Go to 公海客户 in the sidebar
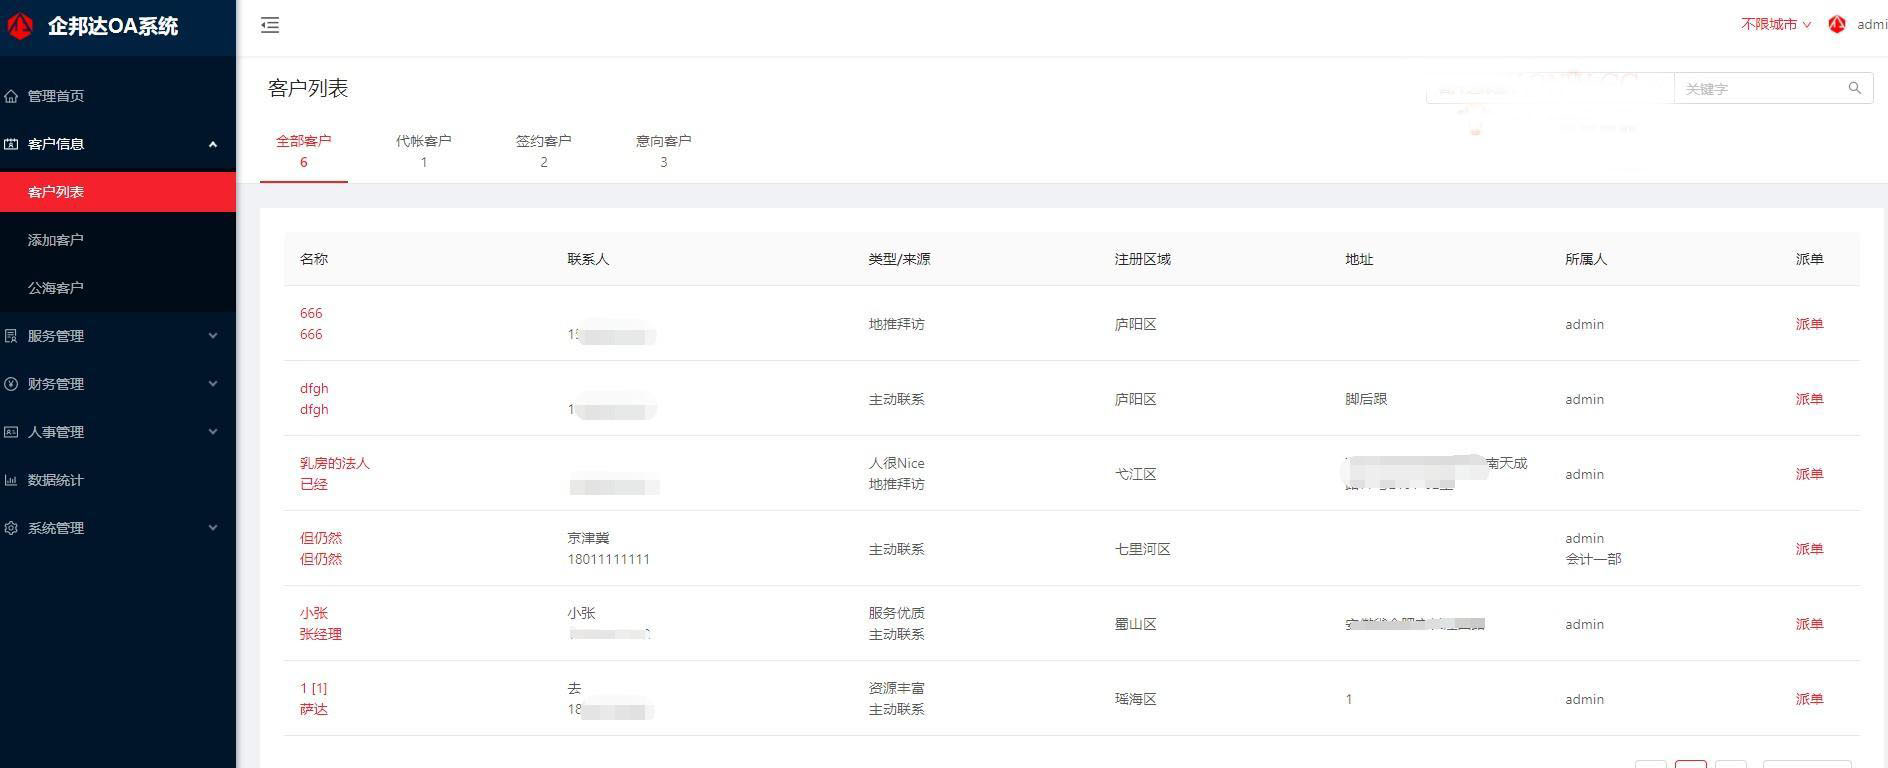Image resolution: width=1888 pixels, height=768 pixels. (56, 288)
